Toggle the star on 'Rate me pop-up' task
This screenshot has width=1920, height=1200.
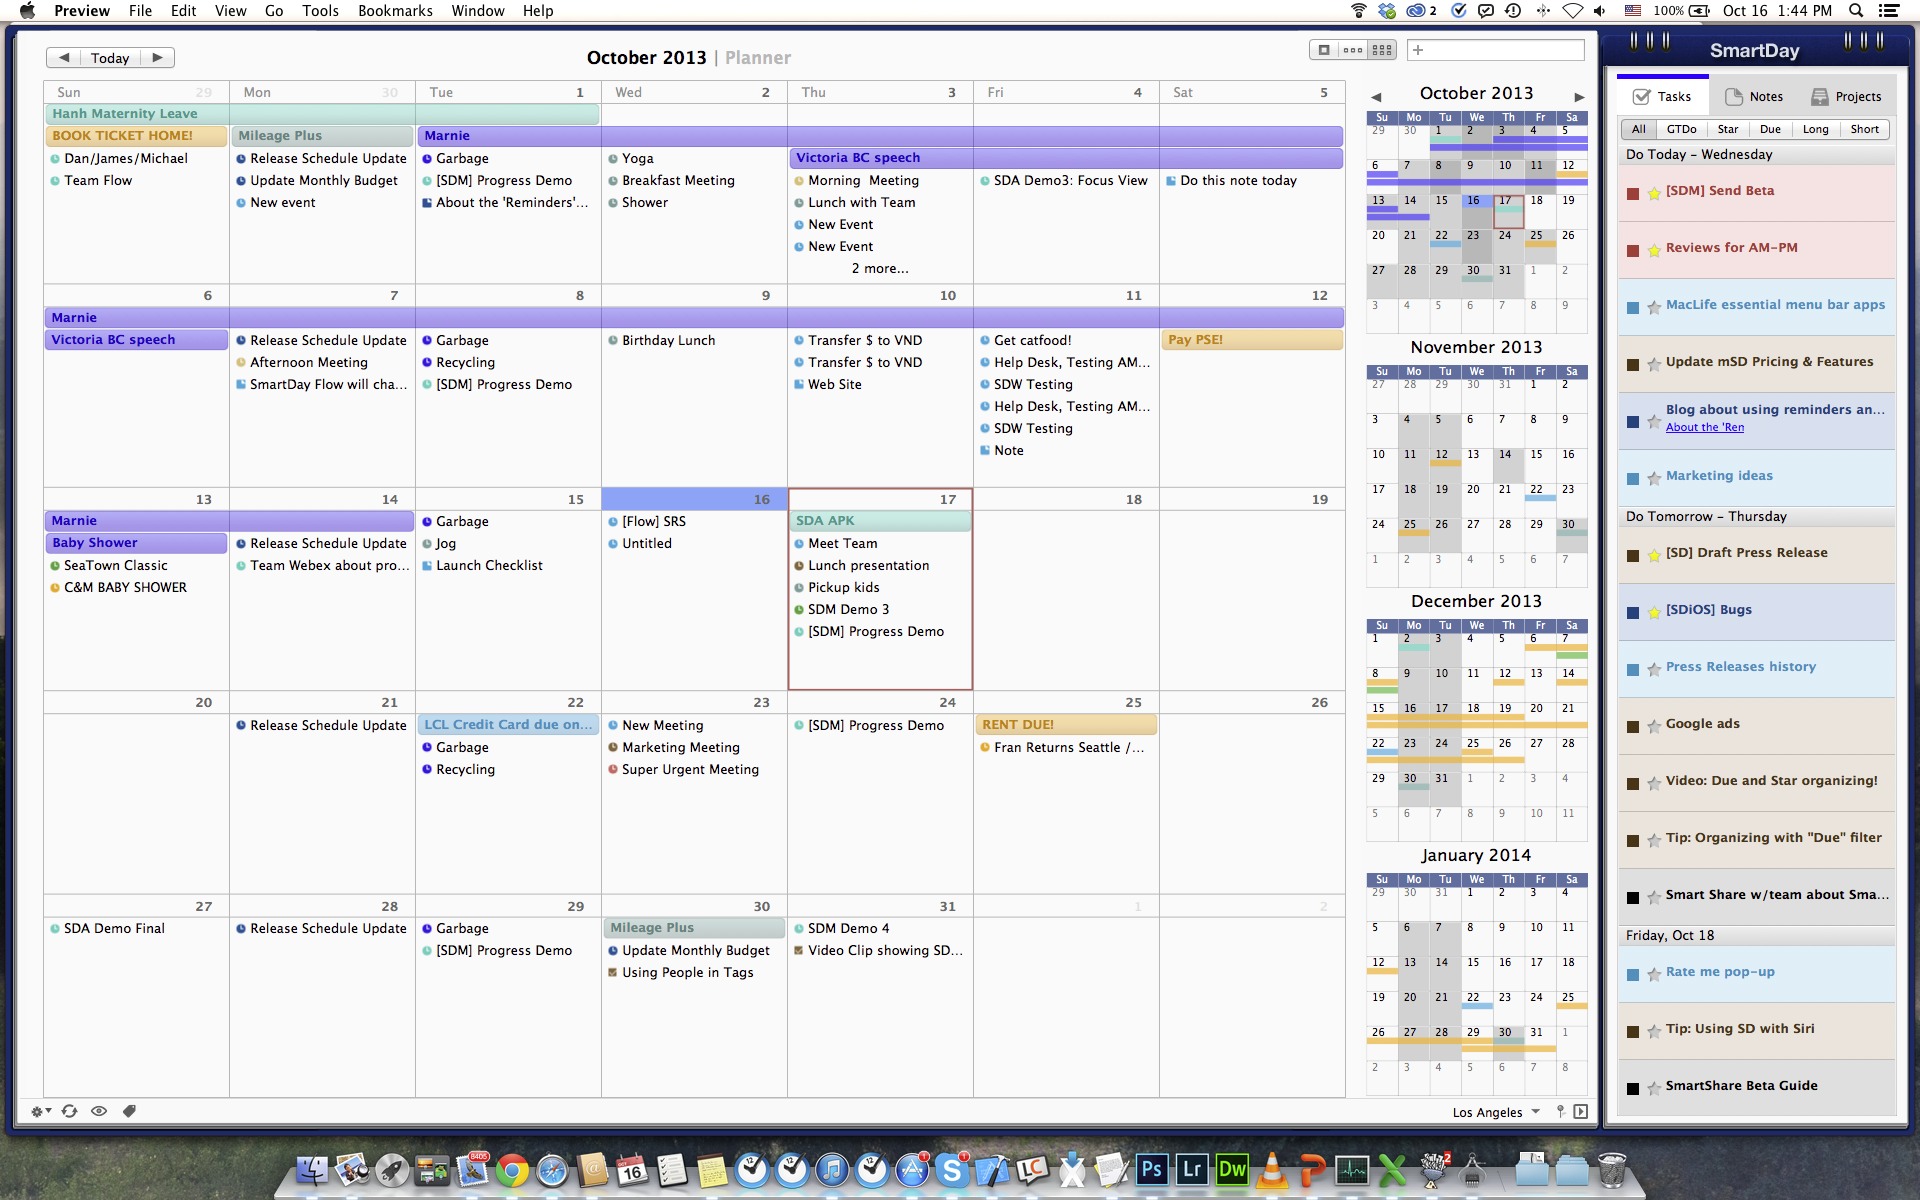coord(1654,975)
